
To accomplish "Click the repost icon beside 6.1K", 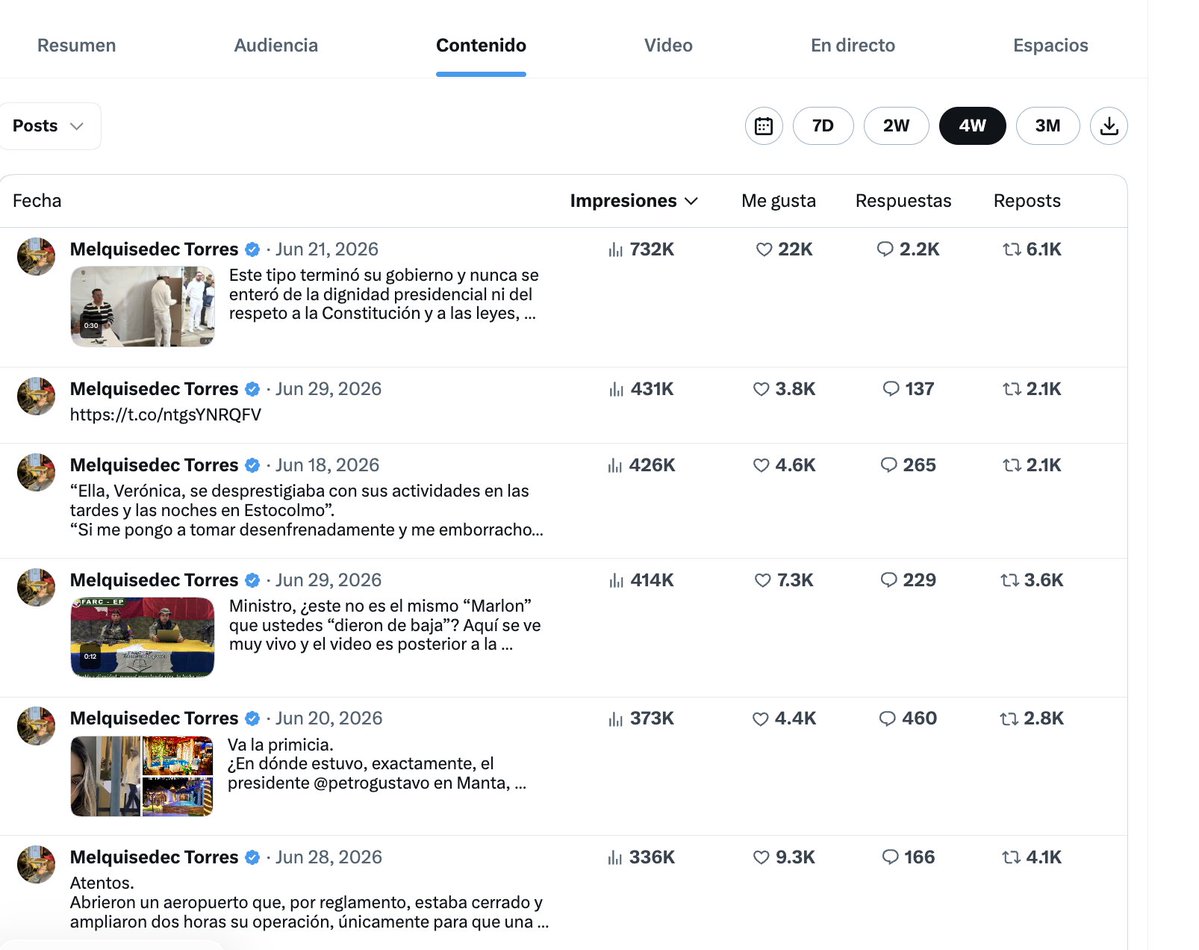I will tap(1012, 249).
